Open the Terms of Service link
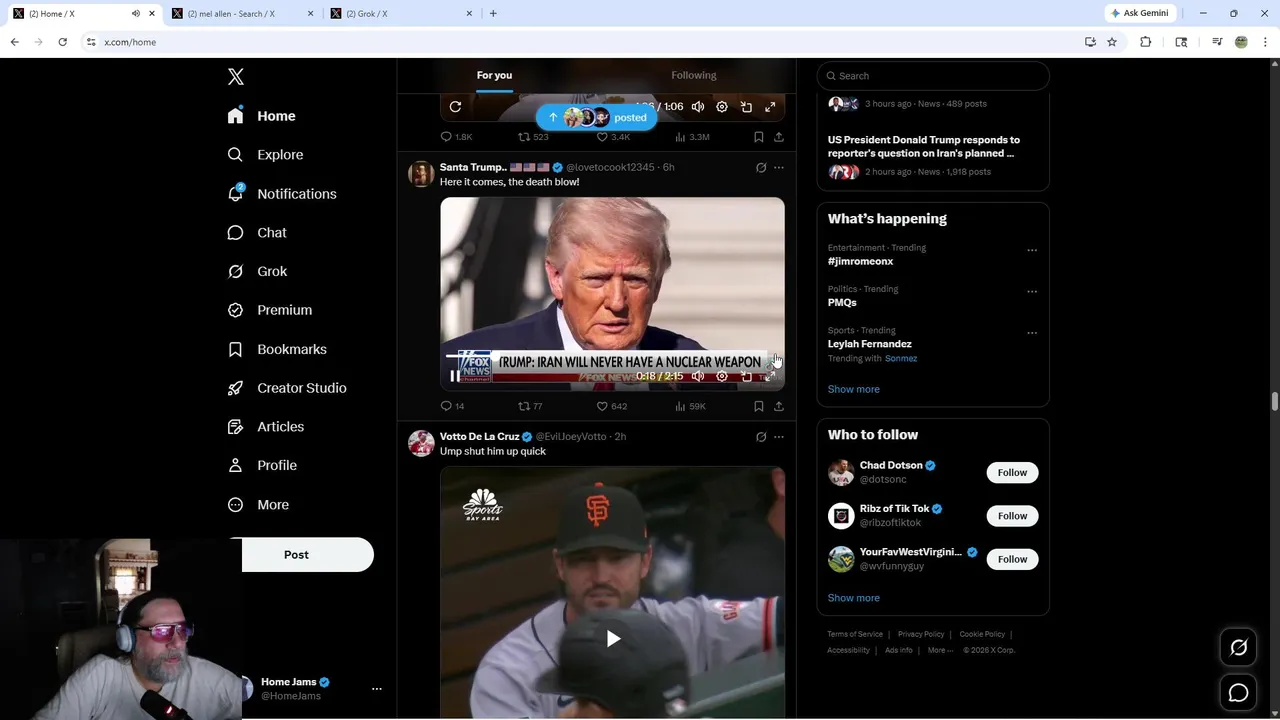1280x720 pixels. (855, 634)
